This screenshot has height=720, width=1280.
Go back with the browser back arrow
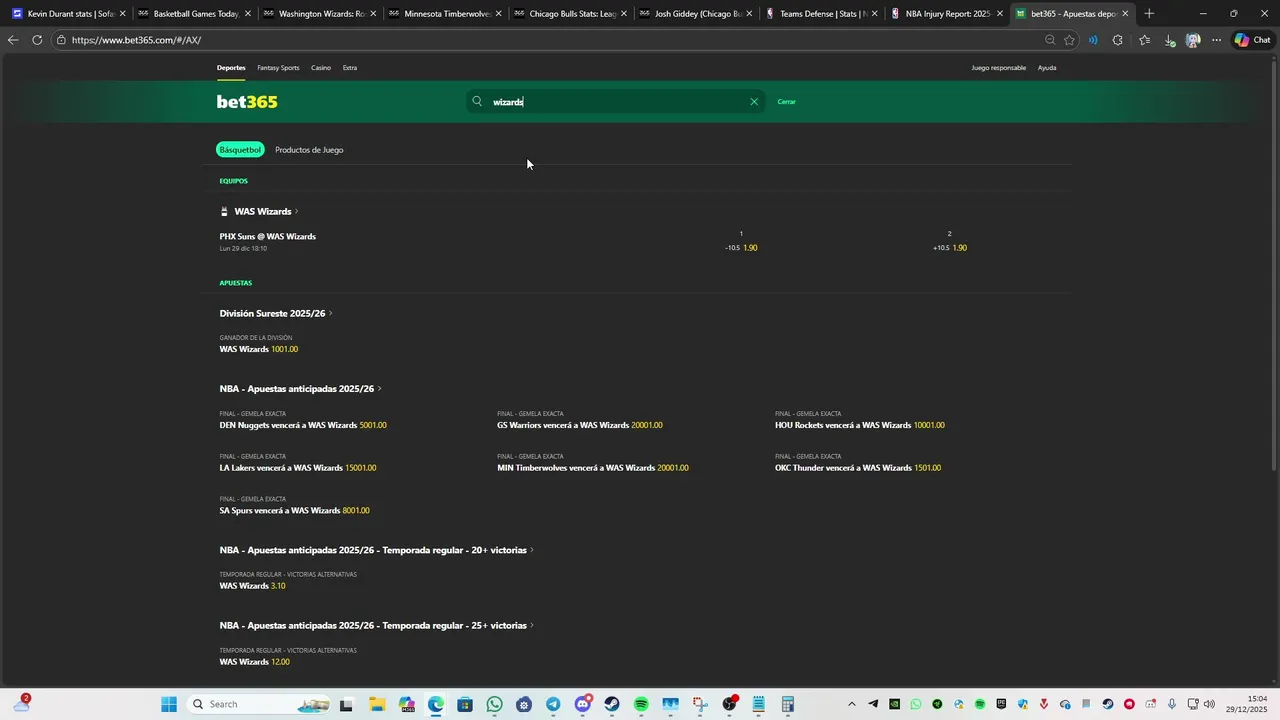coord(12,40)
